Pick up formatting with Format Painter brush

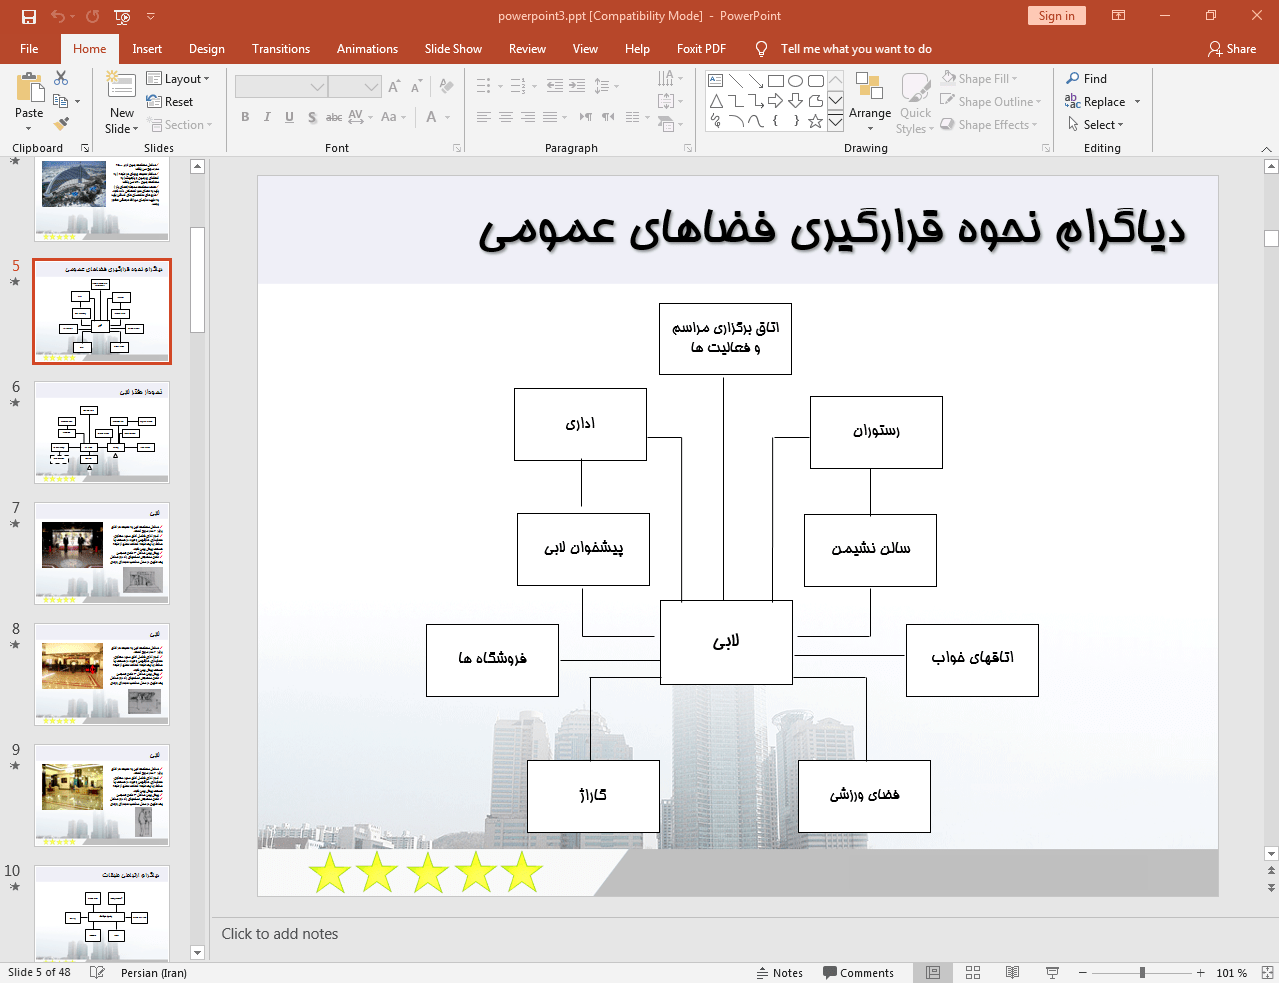tap(61, 124)
